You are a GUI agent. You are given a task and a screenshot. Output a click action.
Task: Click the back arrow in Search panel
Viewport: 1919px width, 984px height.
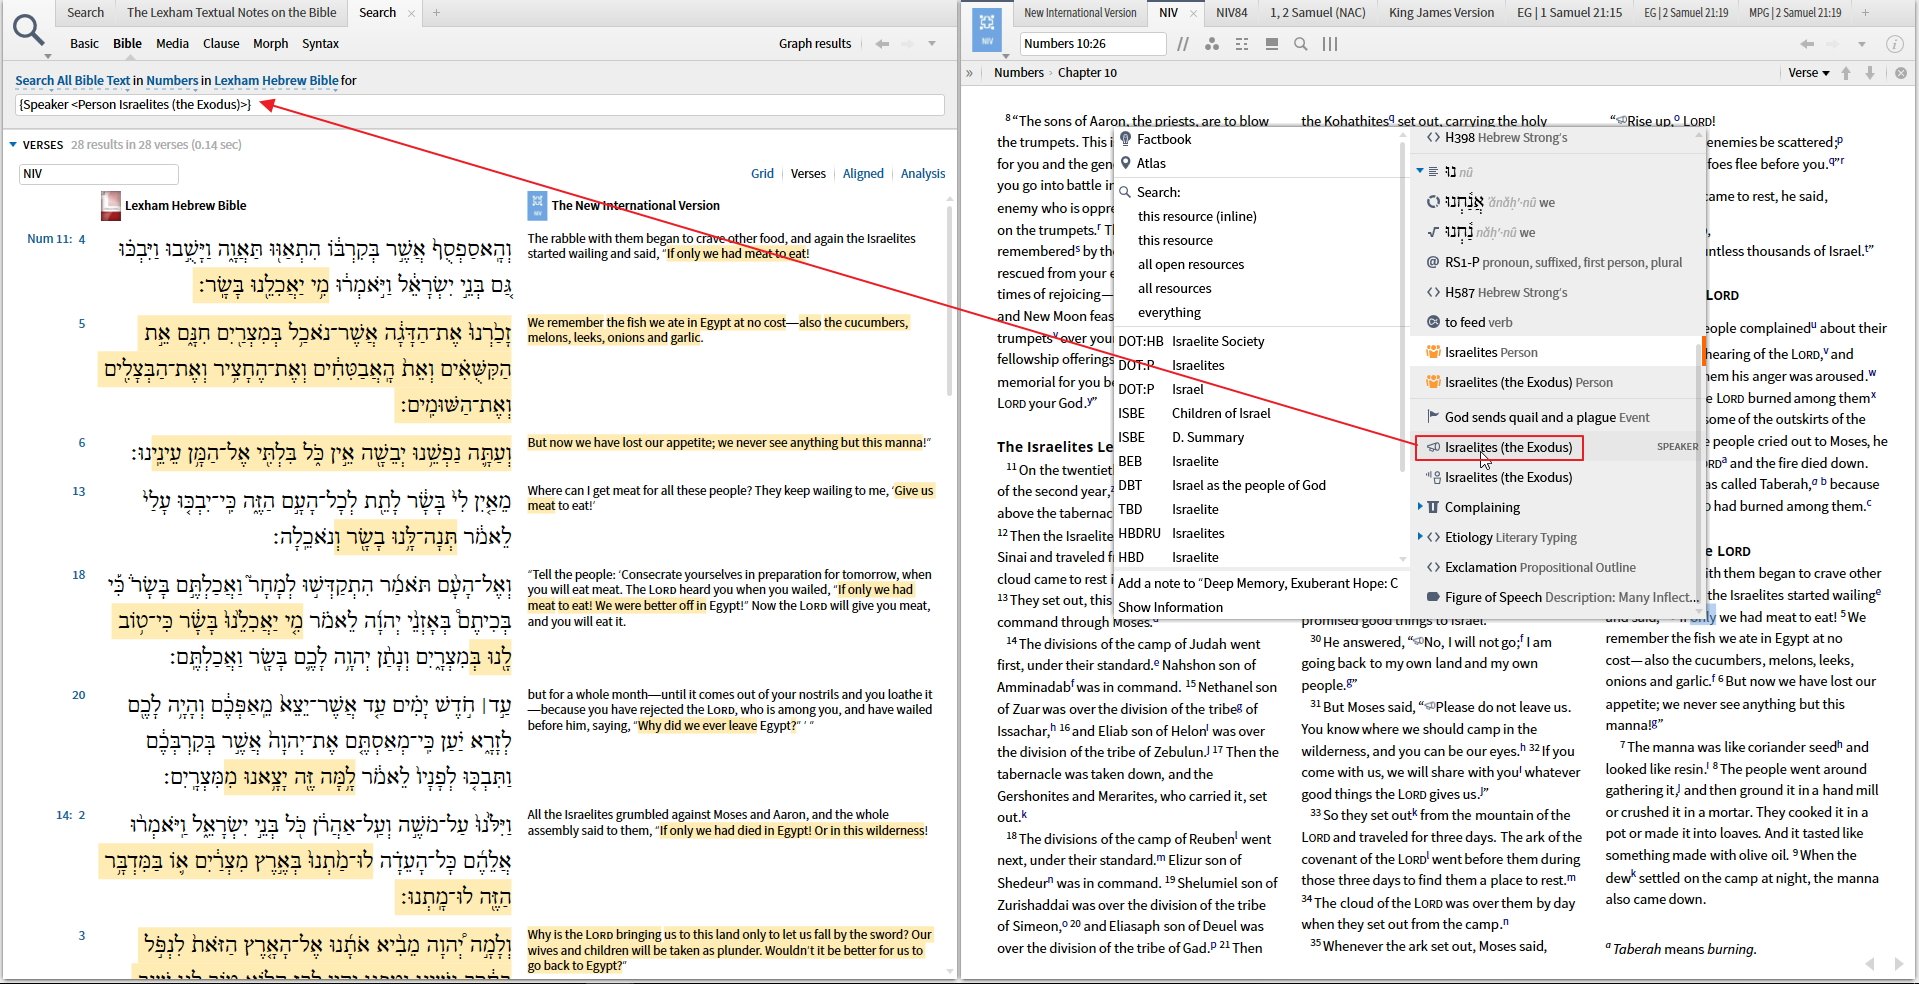tap(882, 44)
